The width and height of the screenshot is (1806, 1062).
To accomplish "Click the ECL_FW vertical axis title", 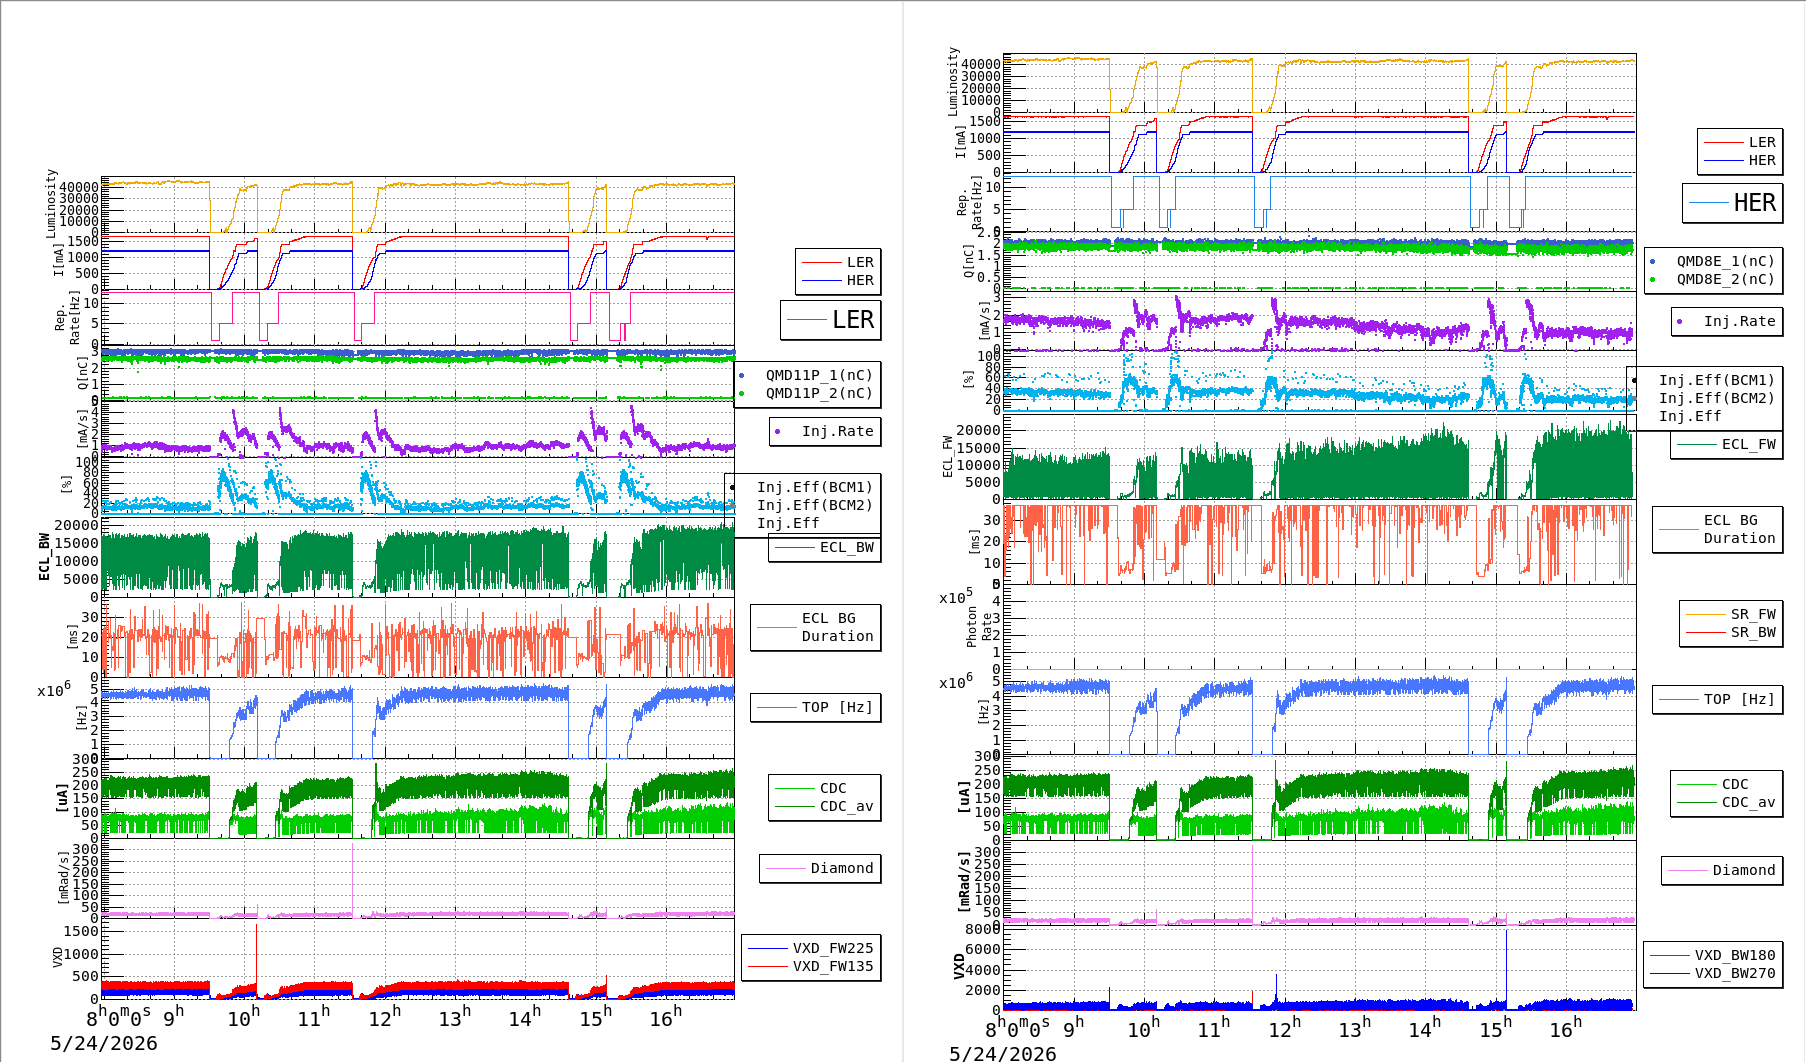I will tap(947, 456).
